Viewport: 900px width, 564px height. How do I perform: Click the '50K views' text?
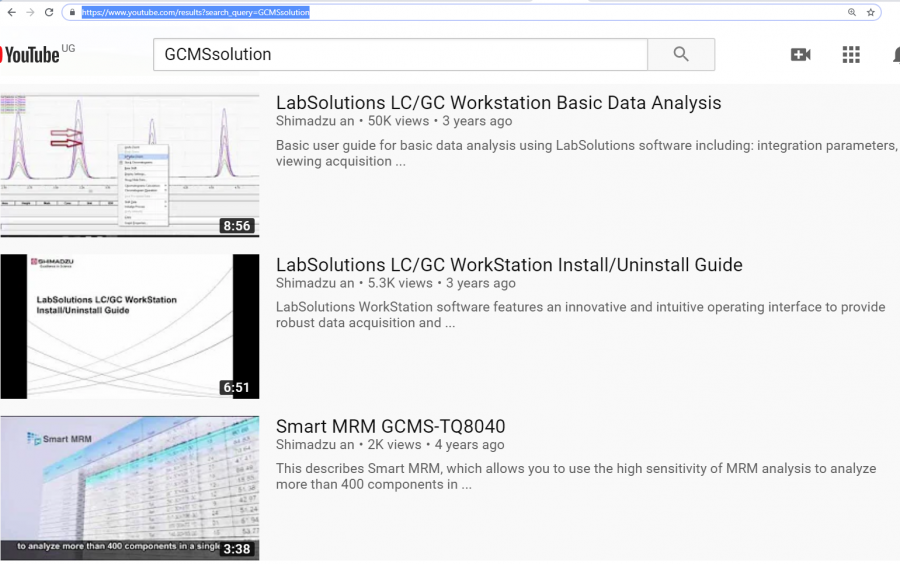click(x=398, y=121)
